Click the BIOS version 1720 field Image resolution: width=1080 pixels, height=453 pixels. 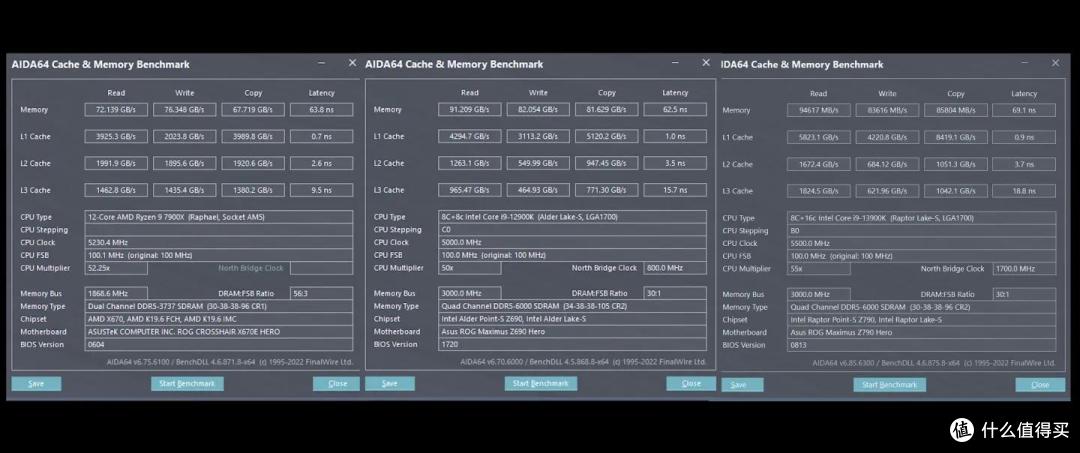(x=572, y=344)
